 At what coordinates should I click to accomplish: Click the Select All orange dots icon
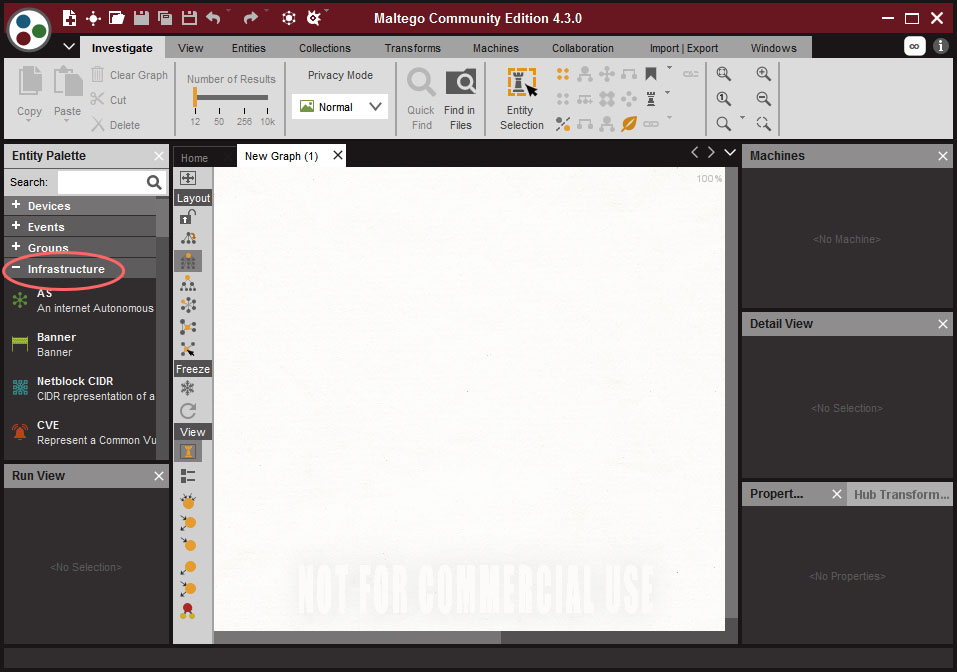coord(563,74)
